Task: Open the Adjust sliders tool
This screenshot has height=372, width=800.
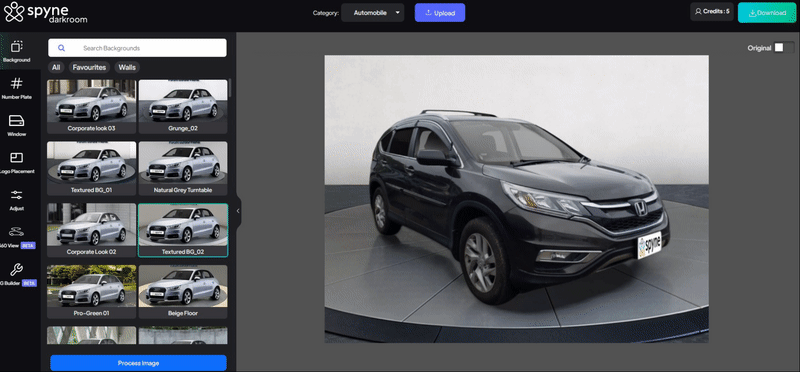Action: pyautogui.click(x=16, y=200)
